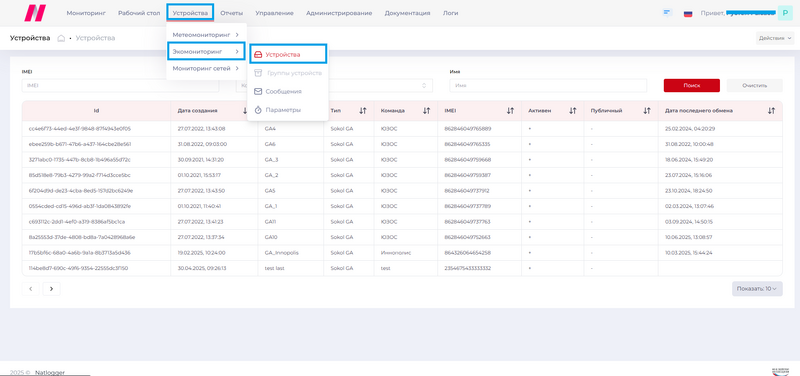
Task: Open the Логи menu
Action: pos(451,13)
